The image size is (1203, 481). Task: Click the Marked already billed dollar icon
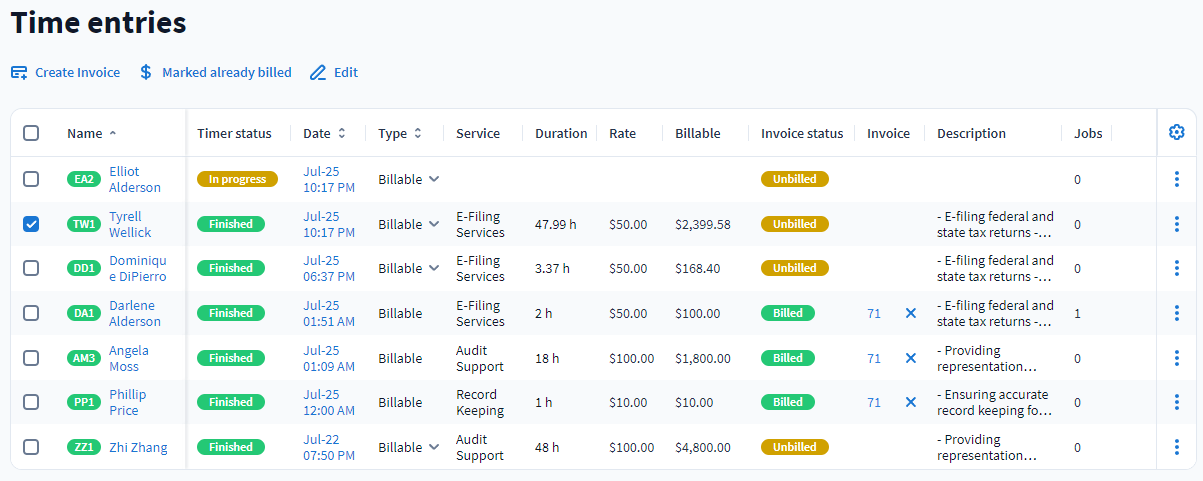click(x=146, y=73)
